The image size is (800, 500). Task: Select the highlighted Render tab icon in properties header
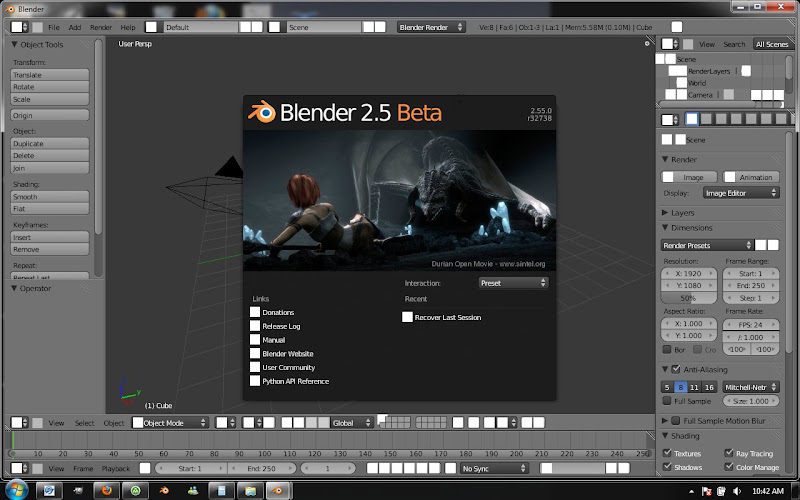coord(691,119)
